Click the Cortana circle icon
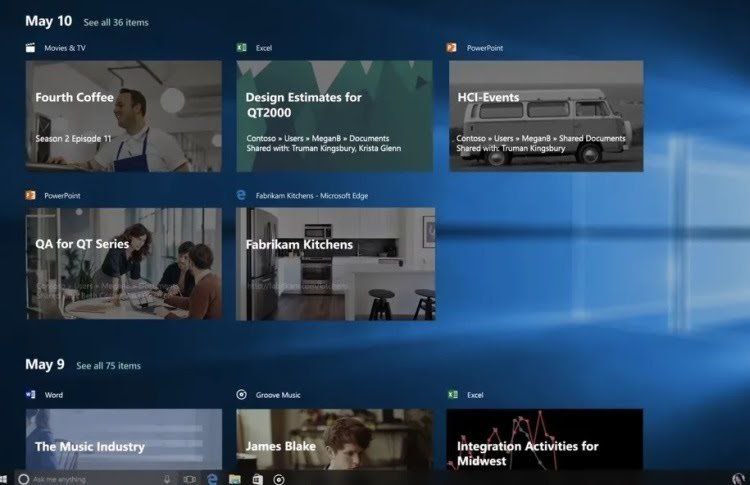 pyautogui.click(x=23, y=479)
